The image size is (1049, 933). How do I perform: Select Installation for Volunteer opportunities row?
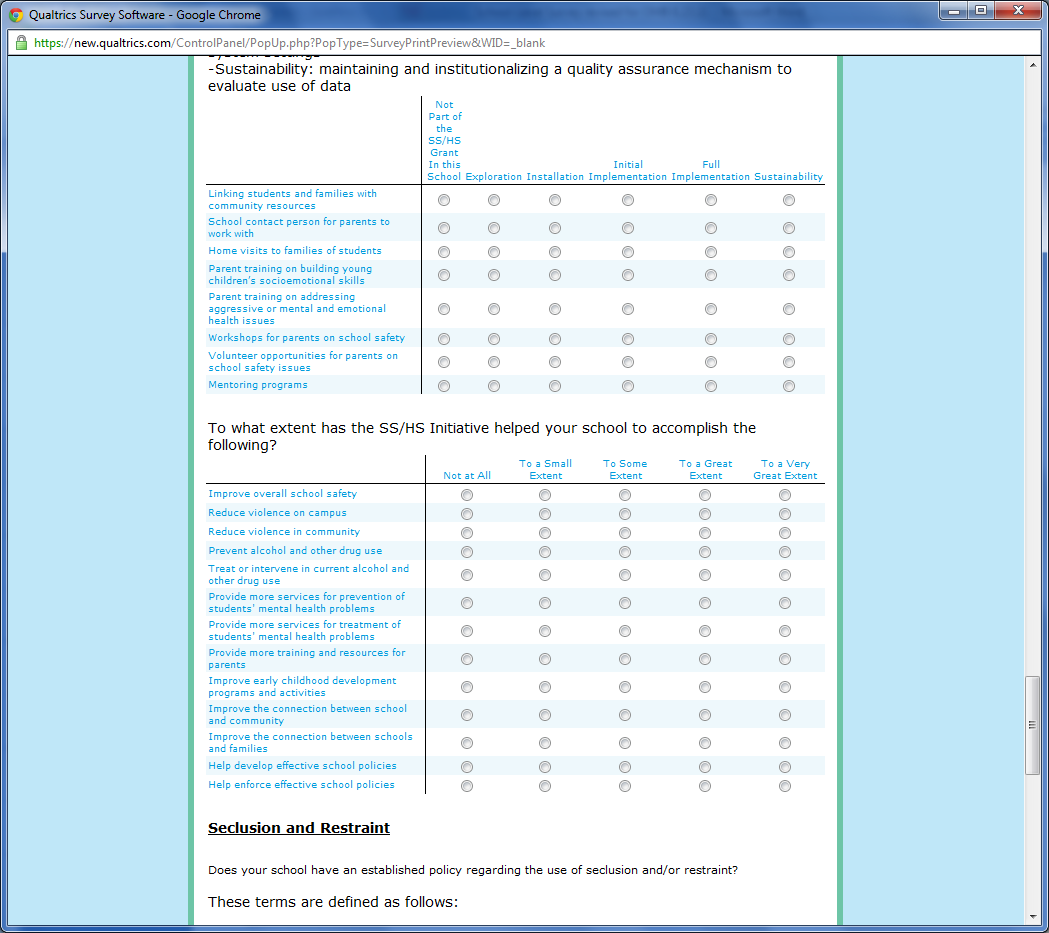click(555, 362)
